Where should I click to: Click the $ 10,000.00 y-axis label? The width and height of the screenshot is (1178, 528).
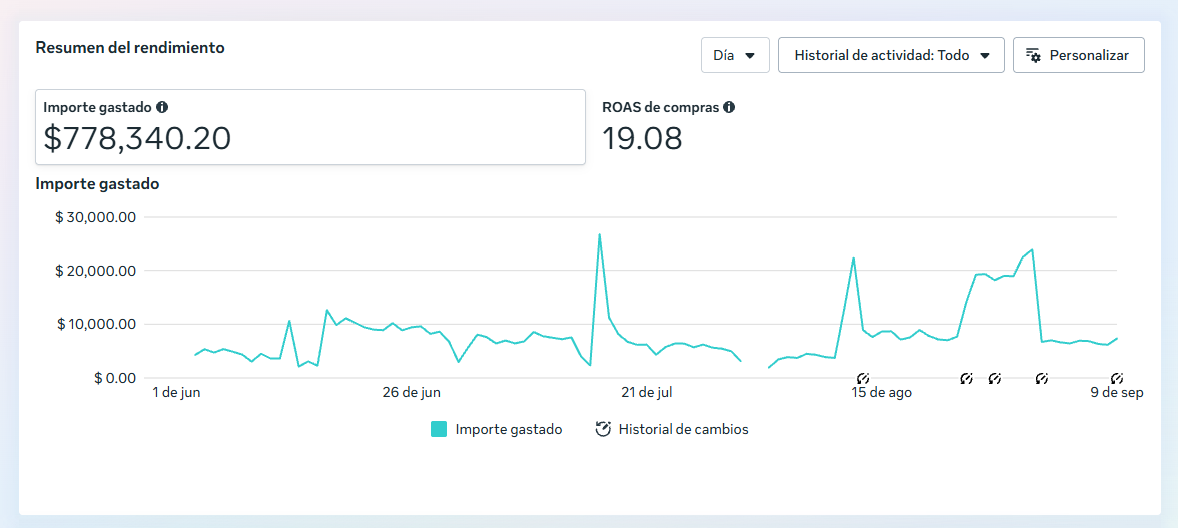click(x=95, y=324)
